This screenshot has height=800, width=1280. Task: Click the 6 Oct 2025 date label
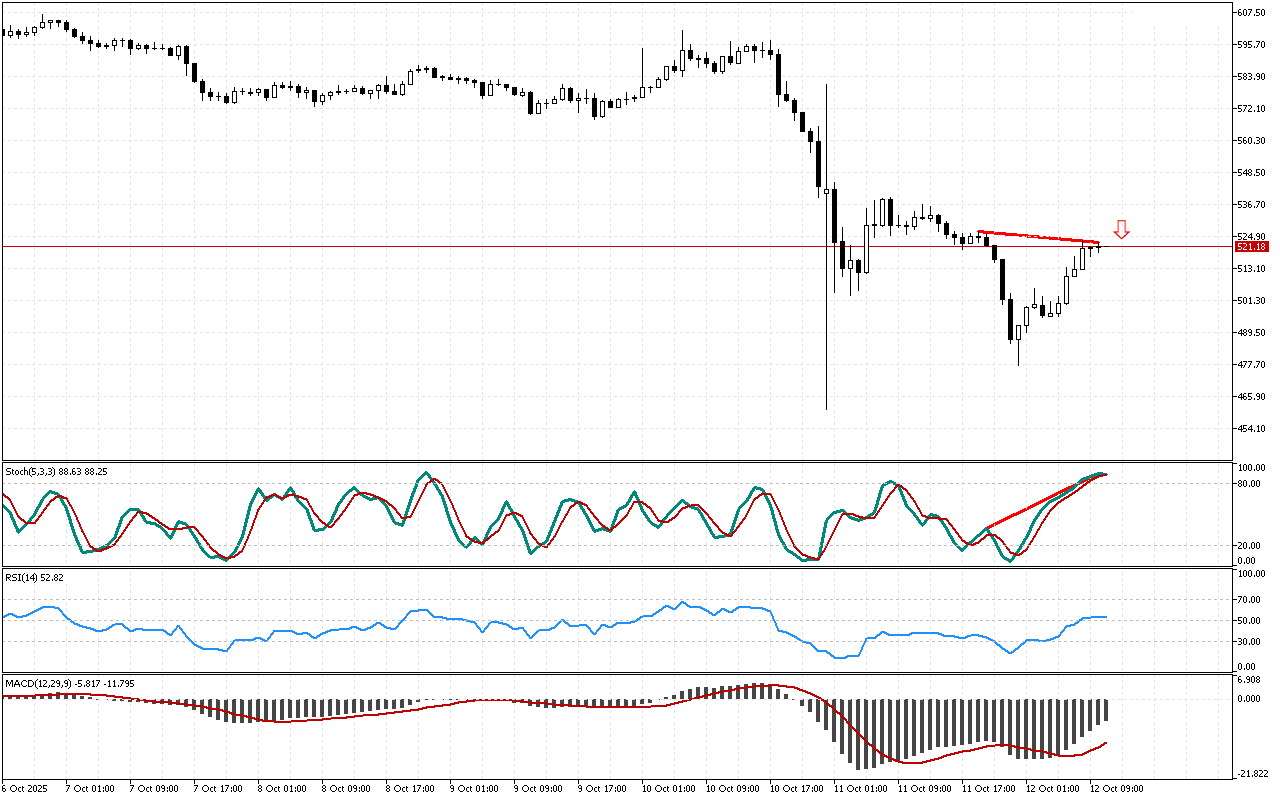tap(27, 788)
